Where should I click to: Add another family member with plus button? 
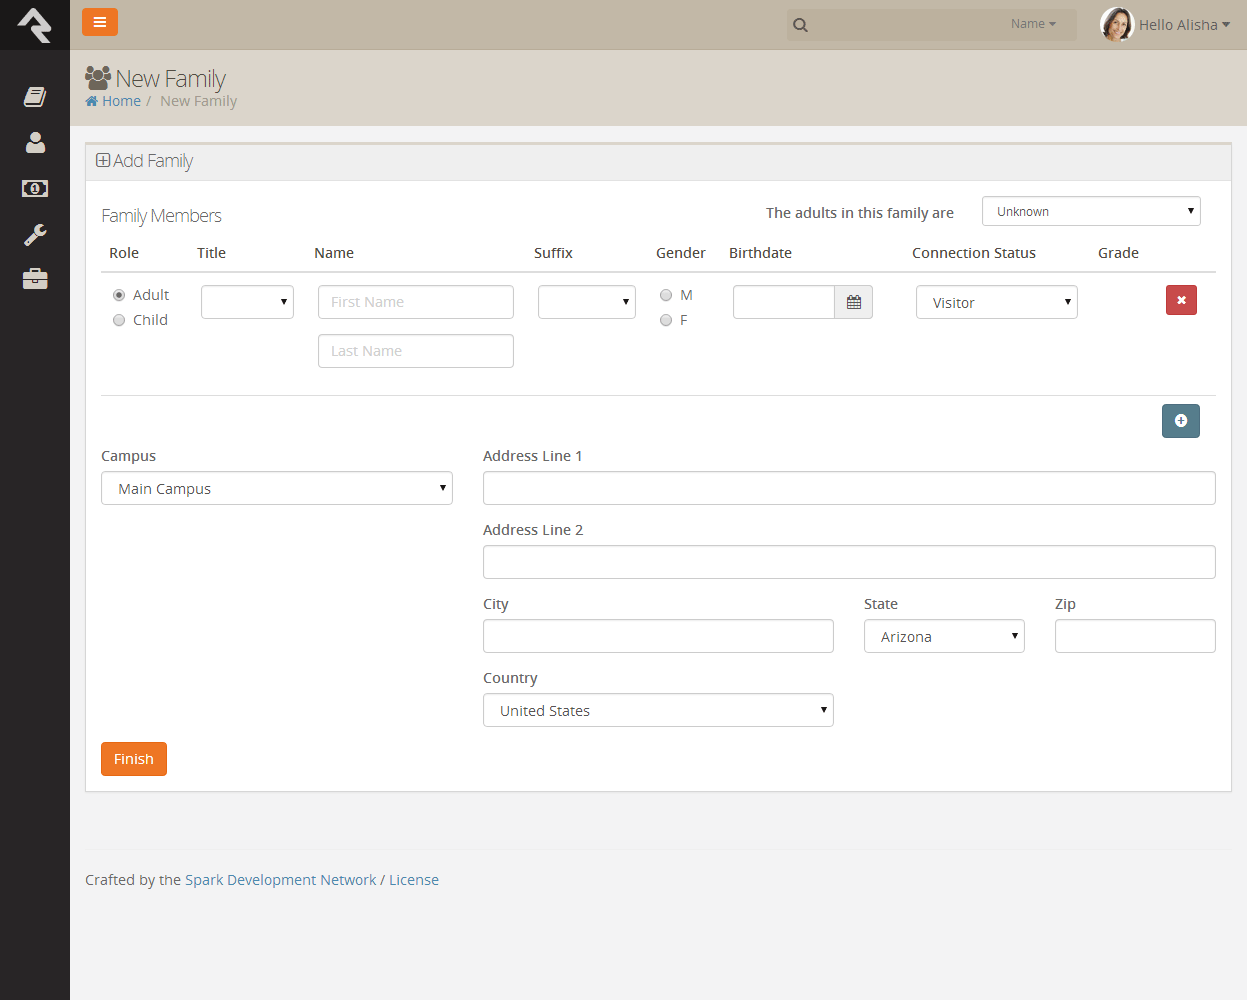coord(1181,421)
